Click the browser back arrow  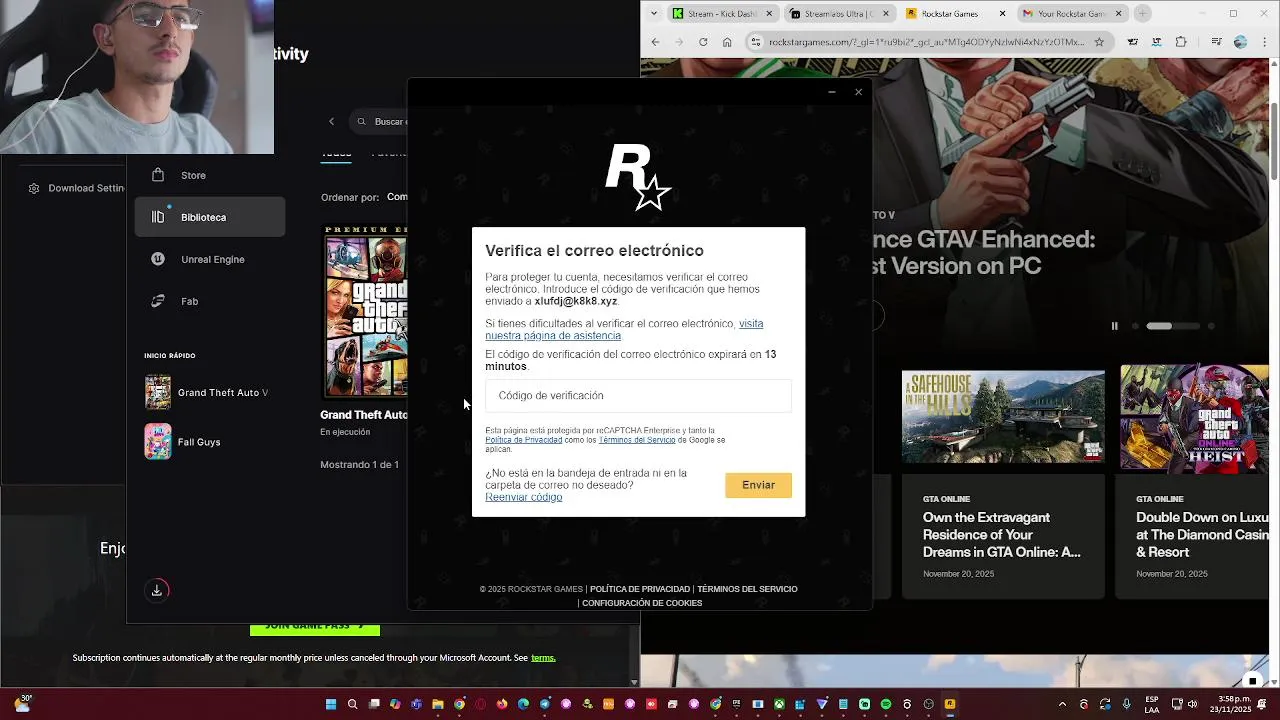[655, 42]
